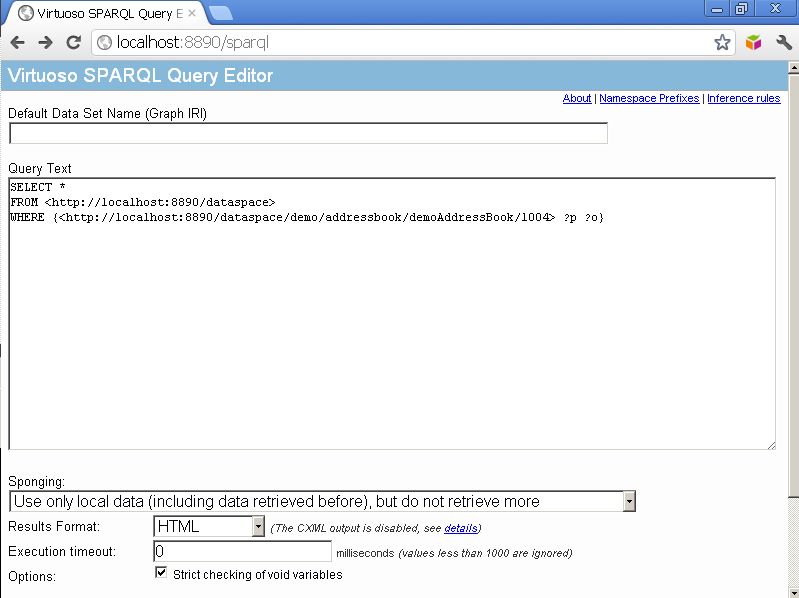Click the Default Data Set Name field
This screenshot has height=598, width=799.
308,133
